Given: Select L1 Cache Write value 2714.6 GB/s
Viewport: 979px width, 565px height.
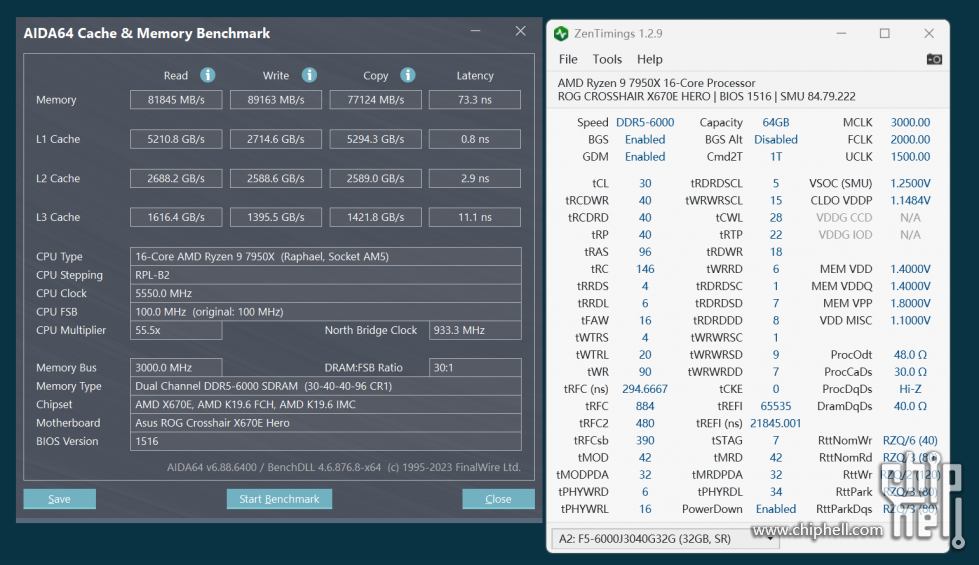Looking at the screenshot, I should click(x=276, y=139).
